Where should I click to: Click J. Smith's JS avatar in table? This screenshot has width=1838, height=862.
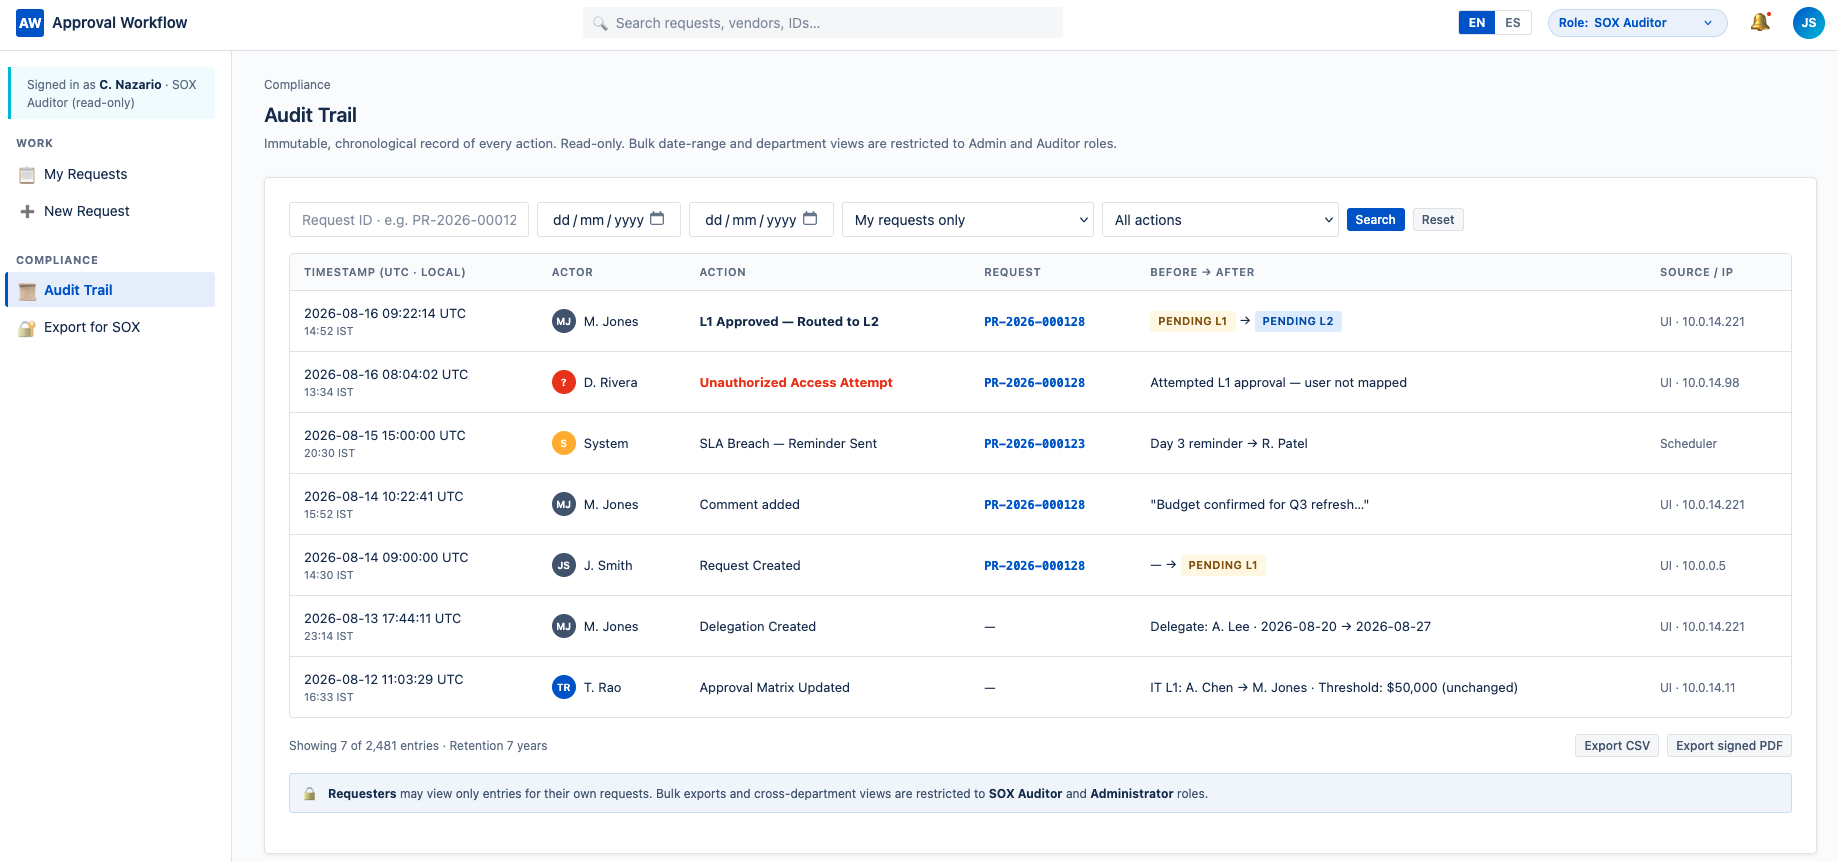pyautogui.click(x=564, y=565)
